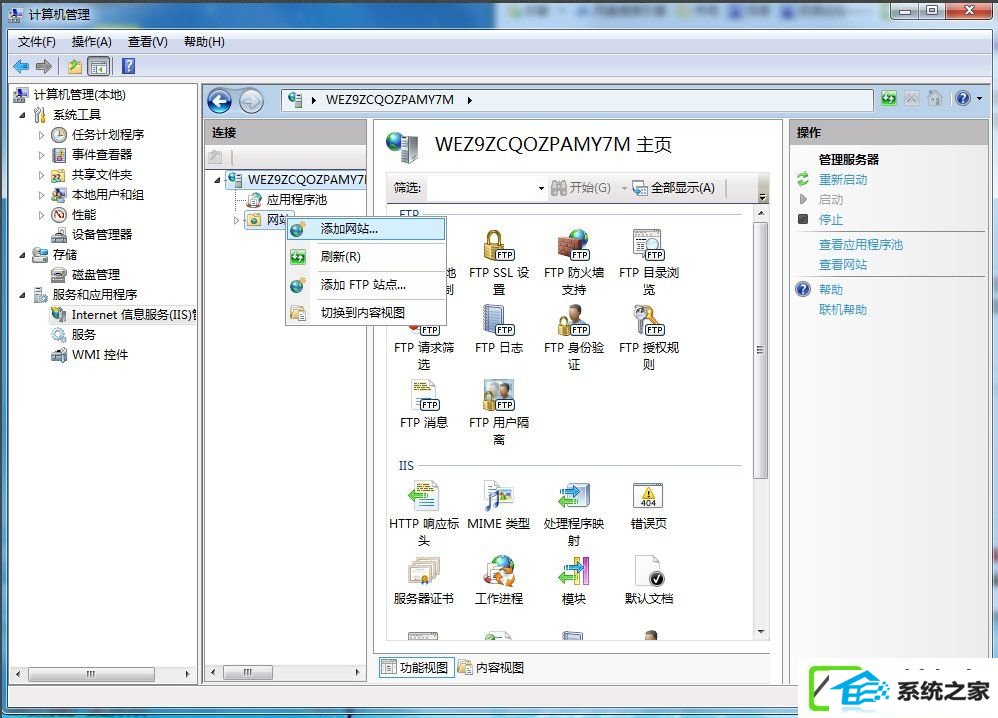
Task: Select 添加网站... from context menu
Action: click(x=366, y=229)
